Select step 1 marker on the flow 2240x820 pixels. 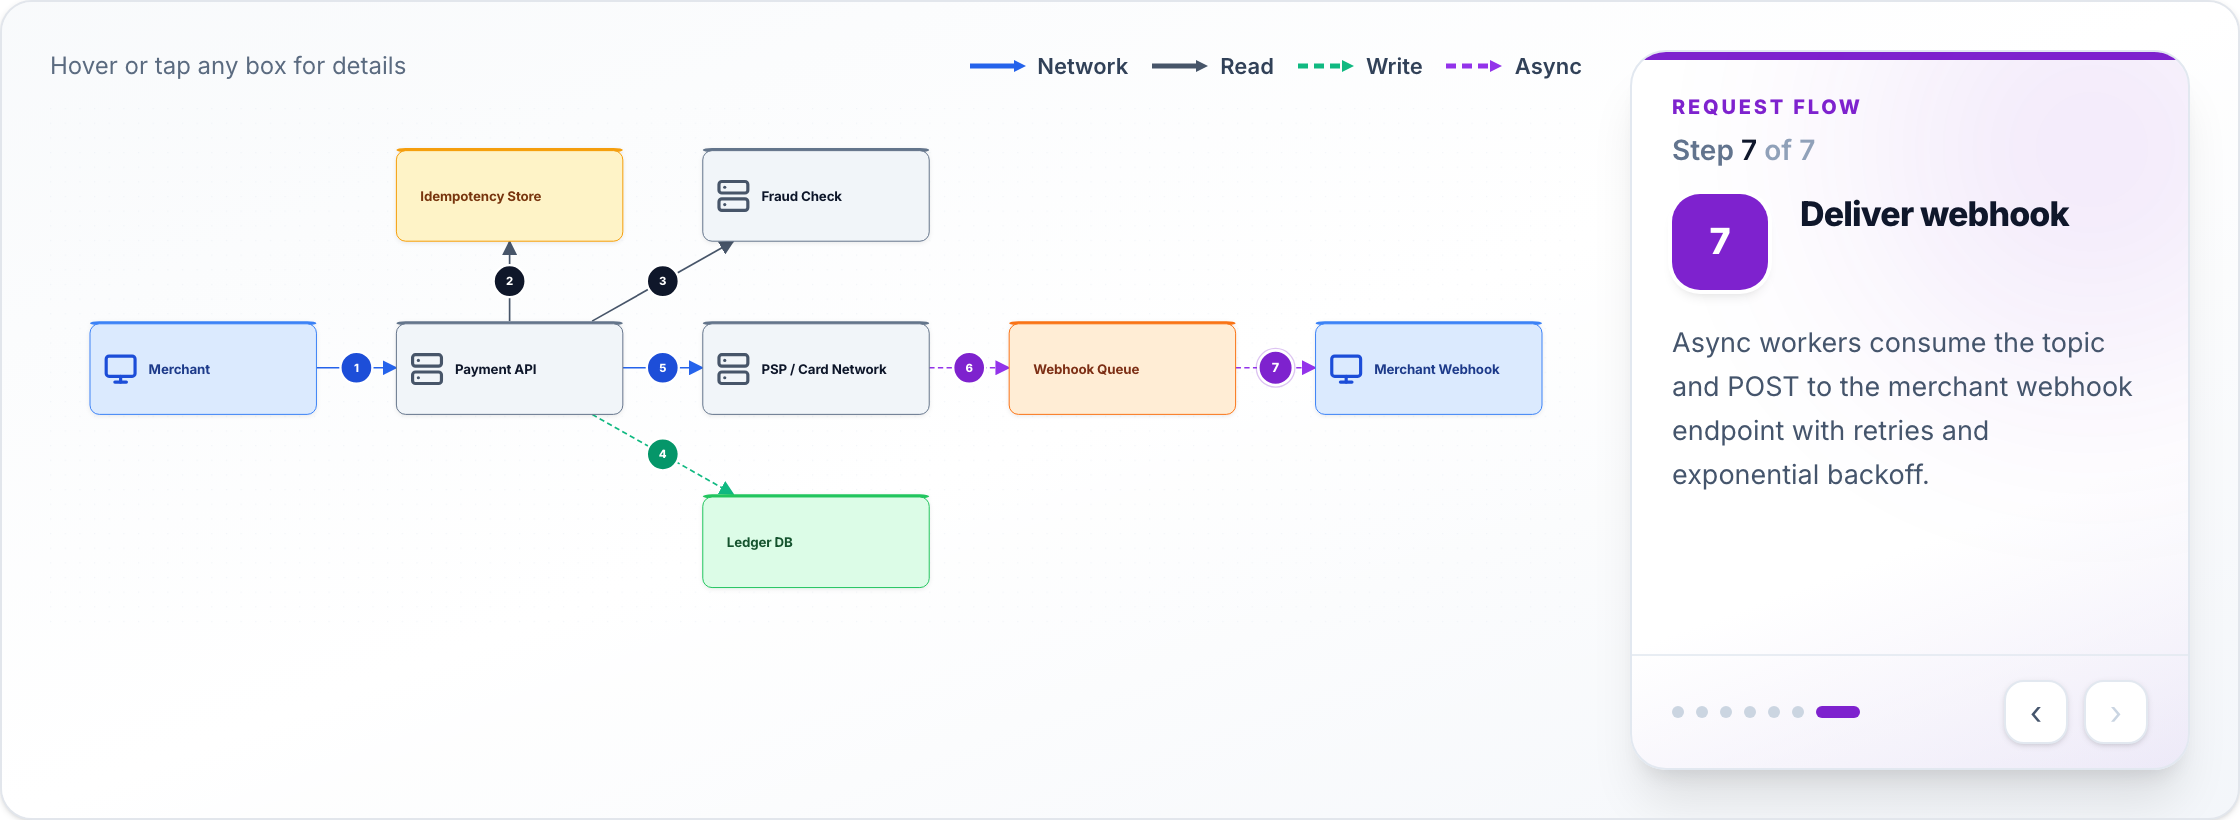tap(356, 368)
